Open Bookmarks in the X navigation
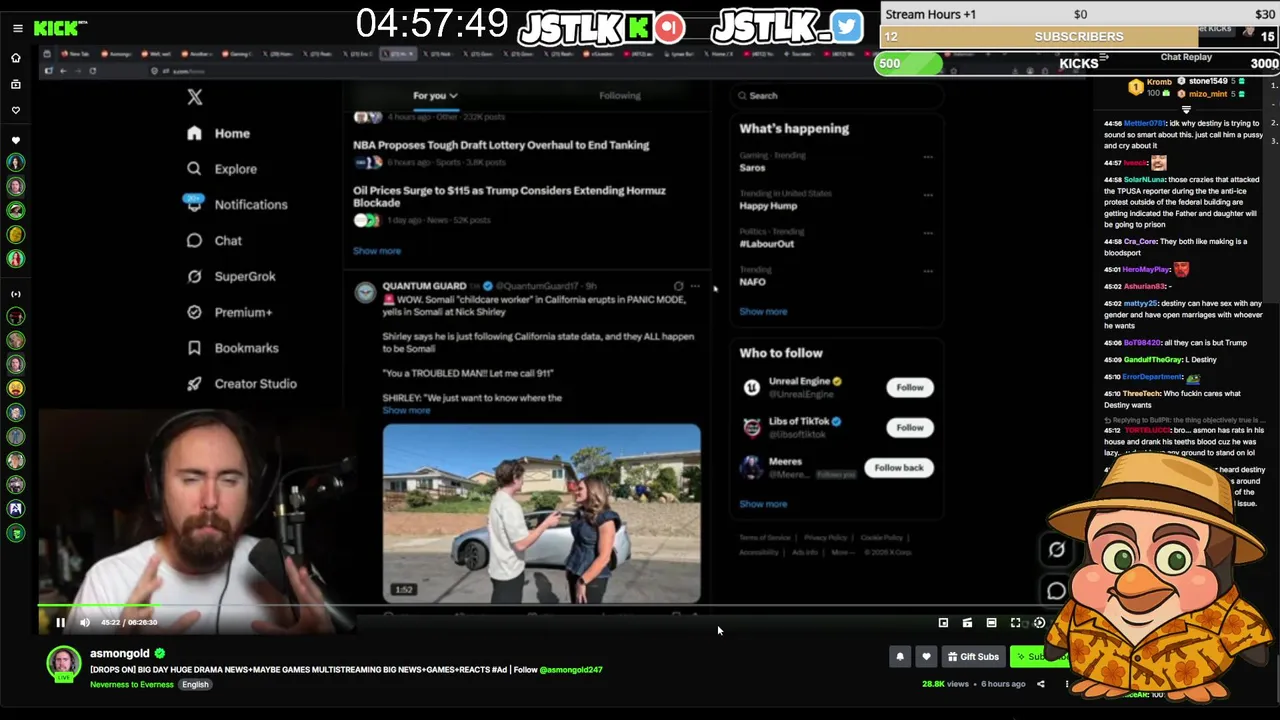 tap(232, 348)
